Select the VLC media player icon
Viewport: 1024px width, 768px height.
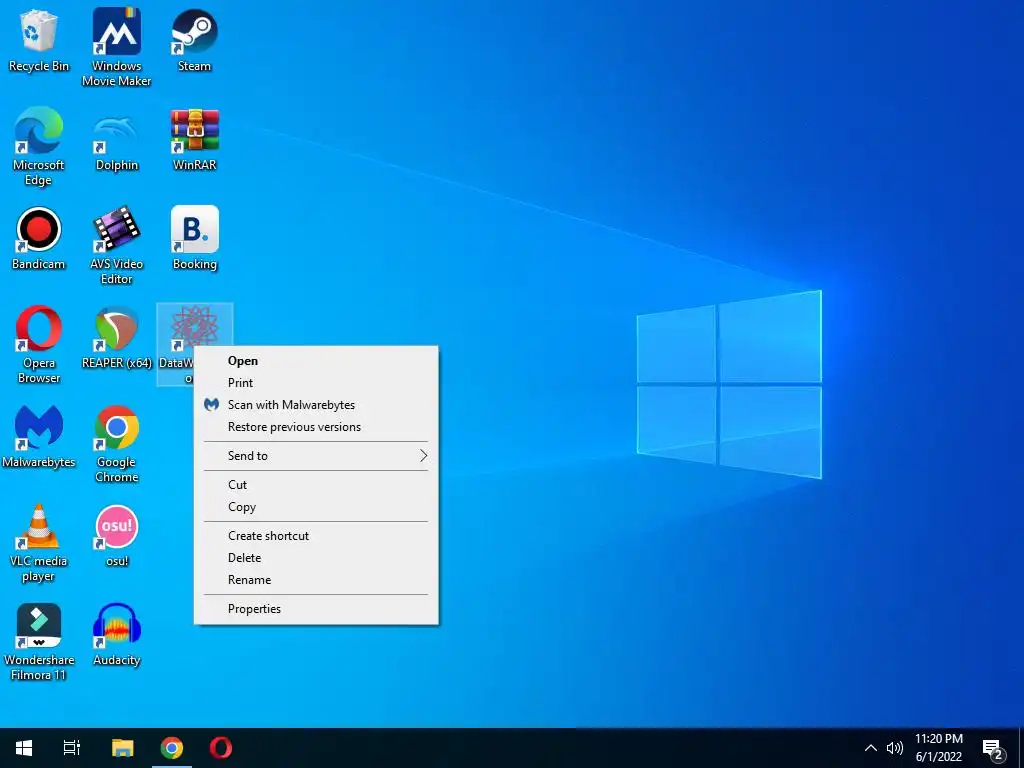(x=39, y=543)
